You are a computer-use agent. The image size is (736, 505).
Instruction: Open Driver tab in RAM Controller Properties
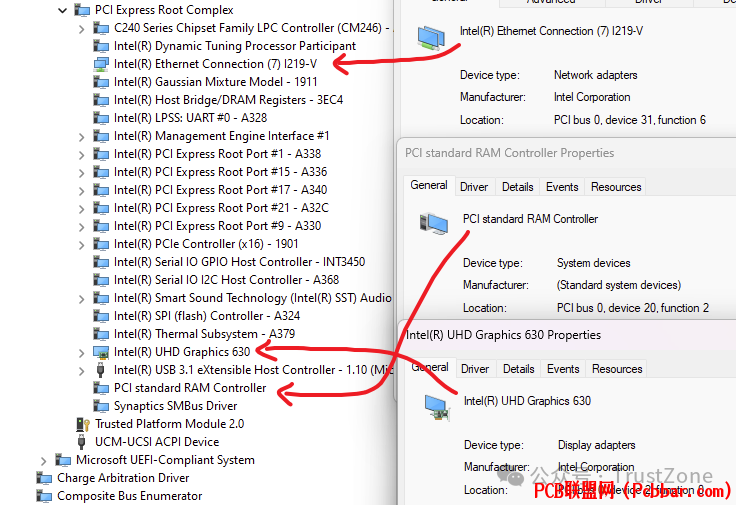click(474, 187)
